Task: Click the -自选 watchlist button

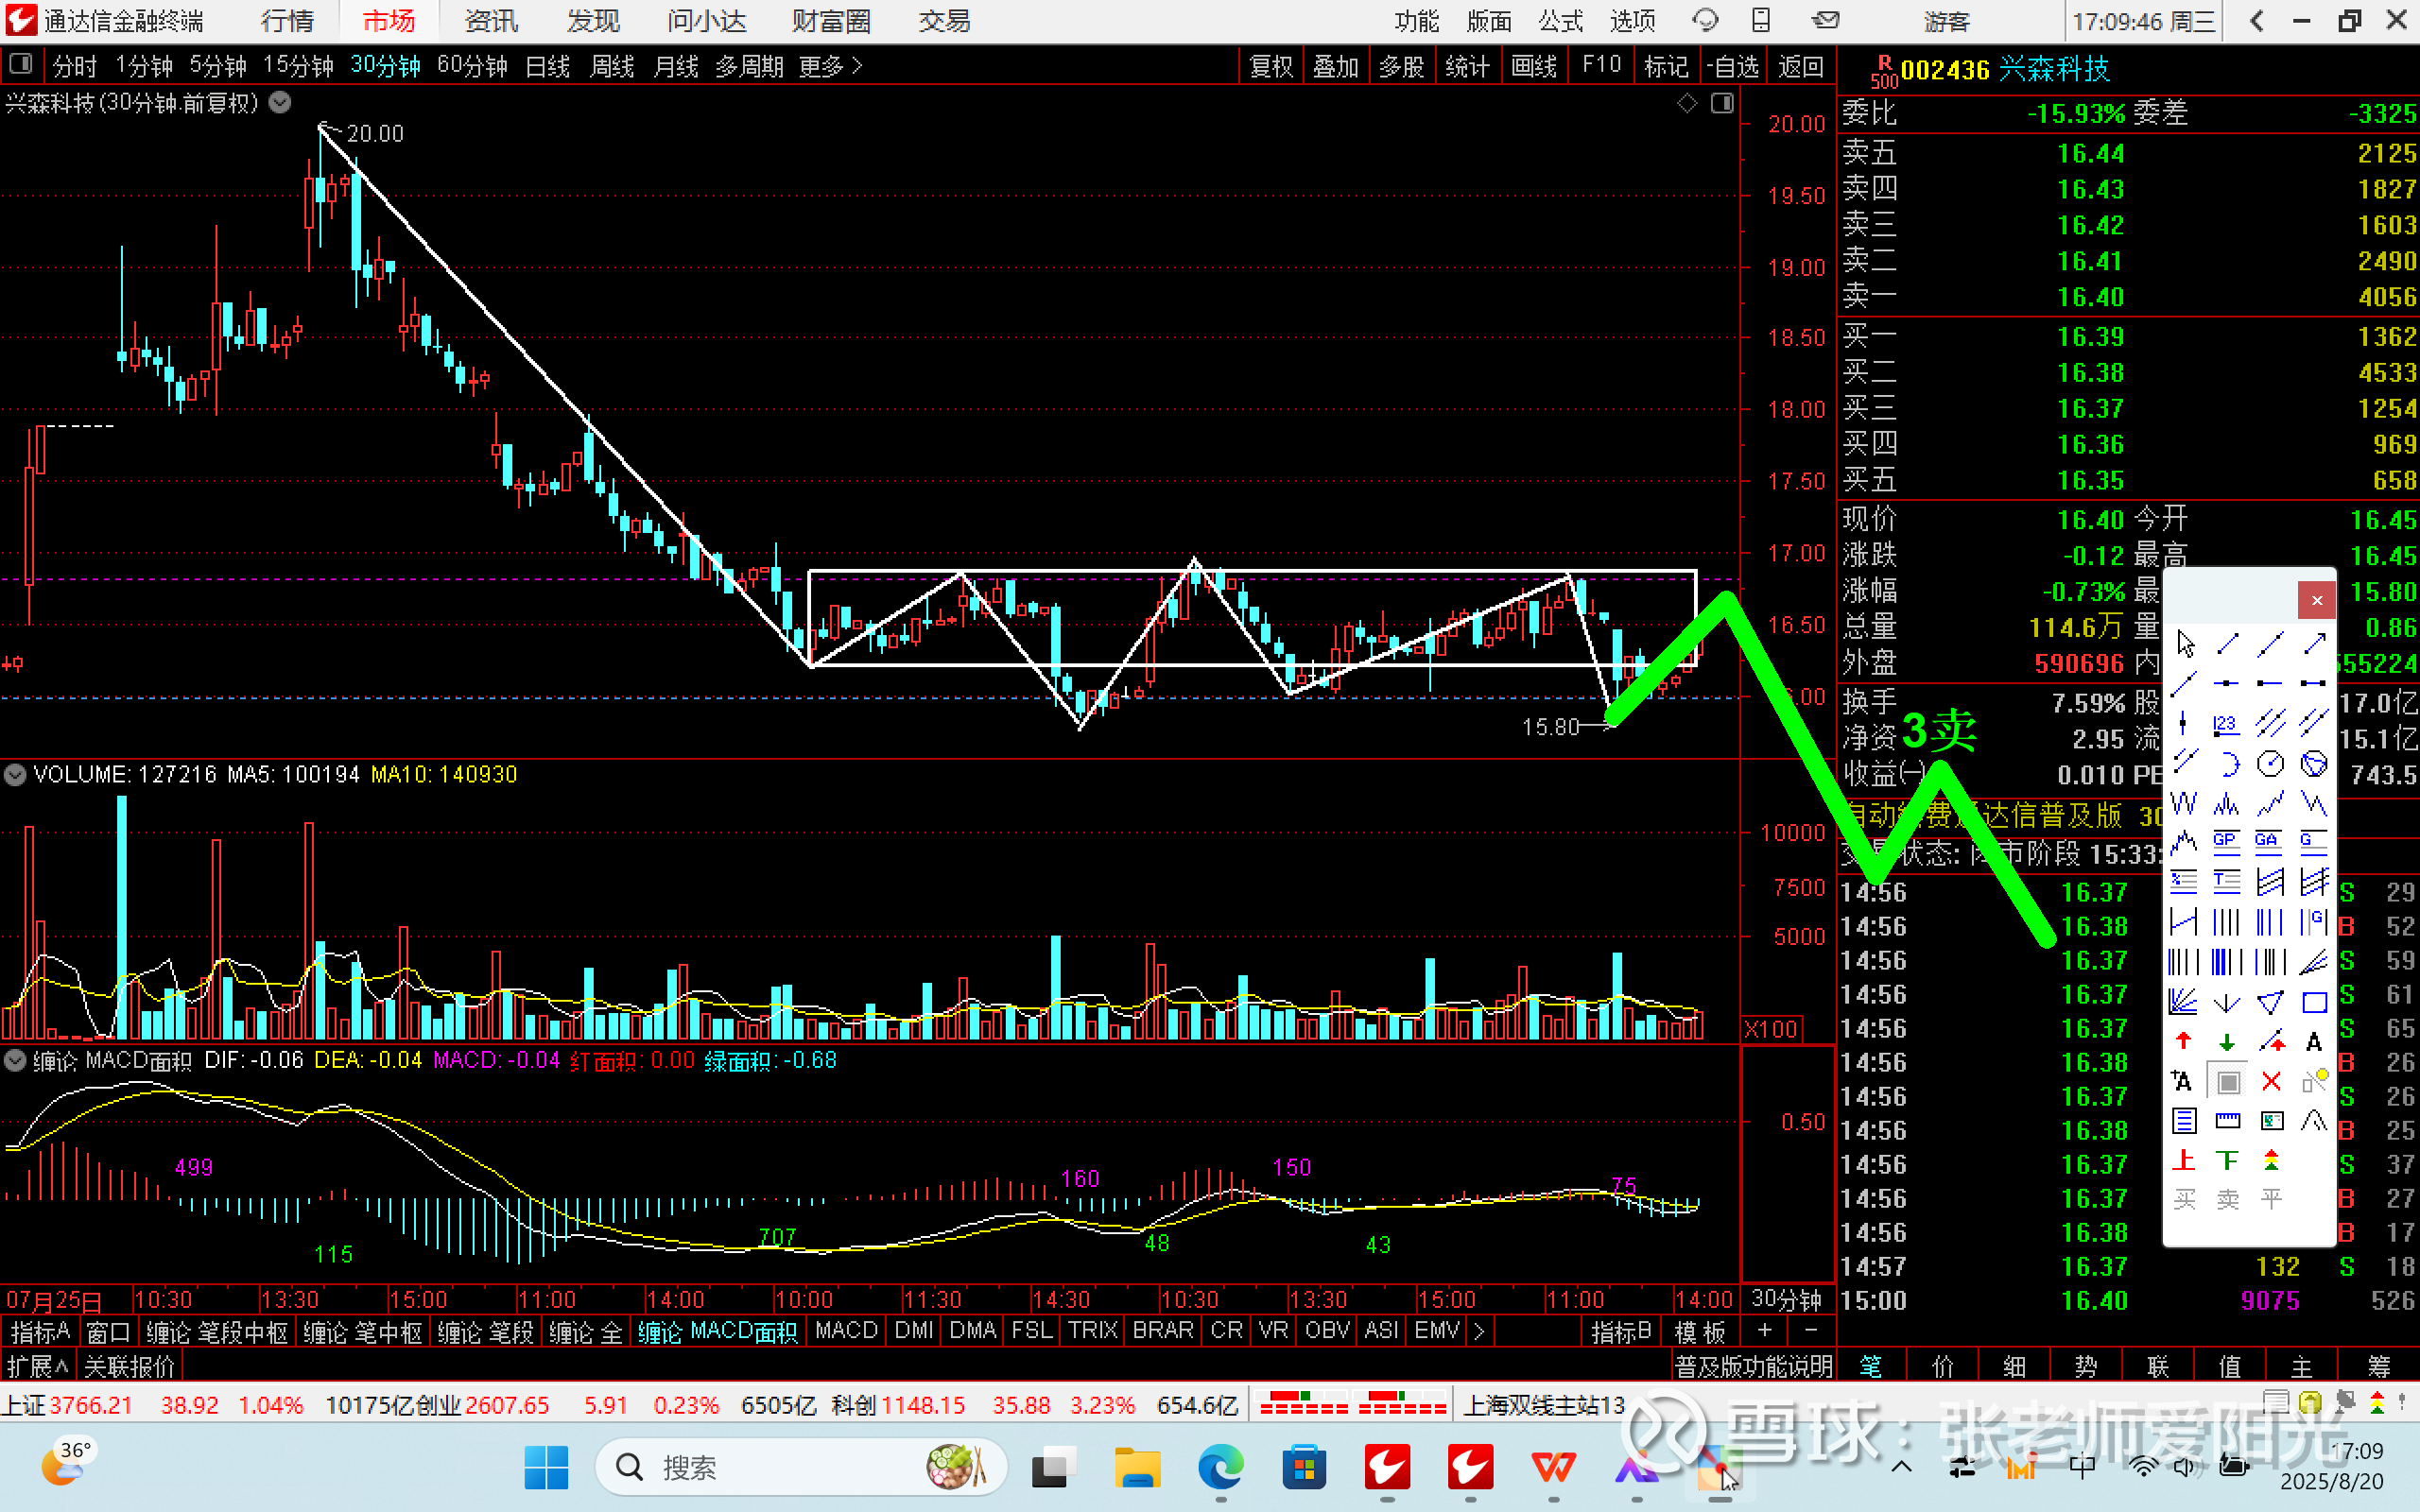Action: 1732,66
